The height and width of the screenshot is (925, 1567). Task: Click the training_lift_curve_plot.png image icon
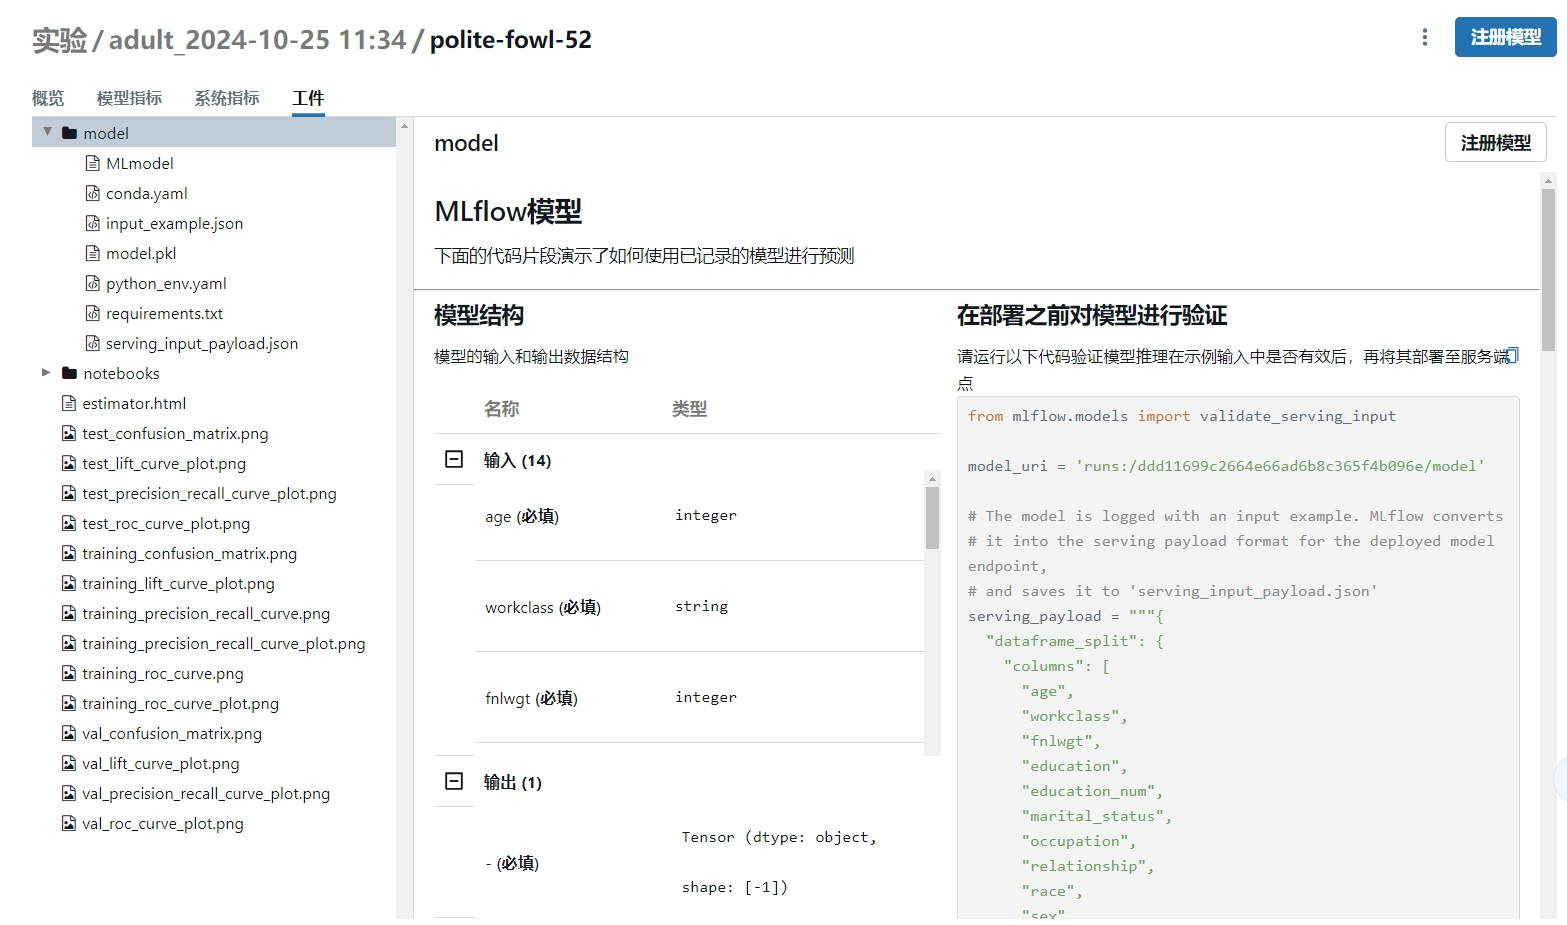click(69, 583)
